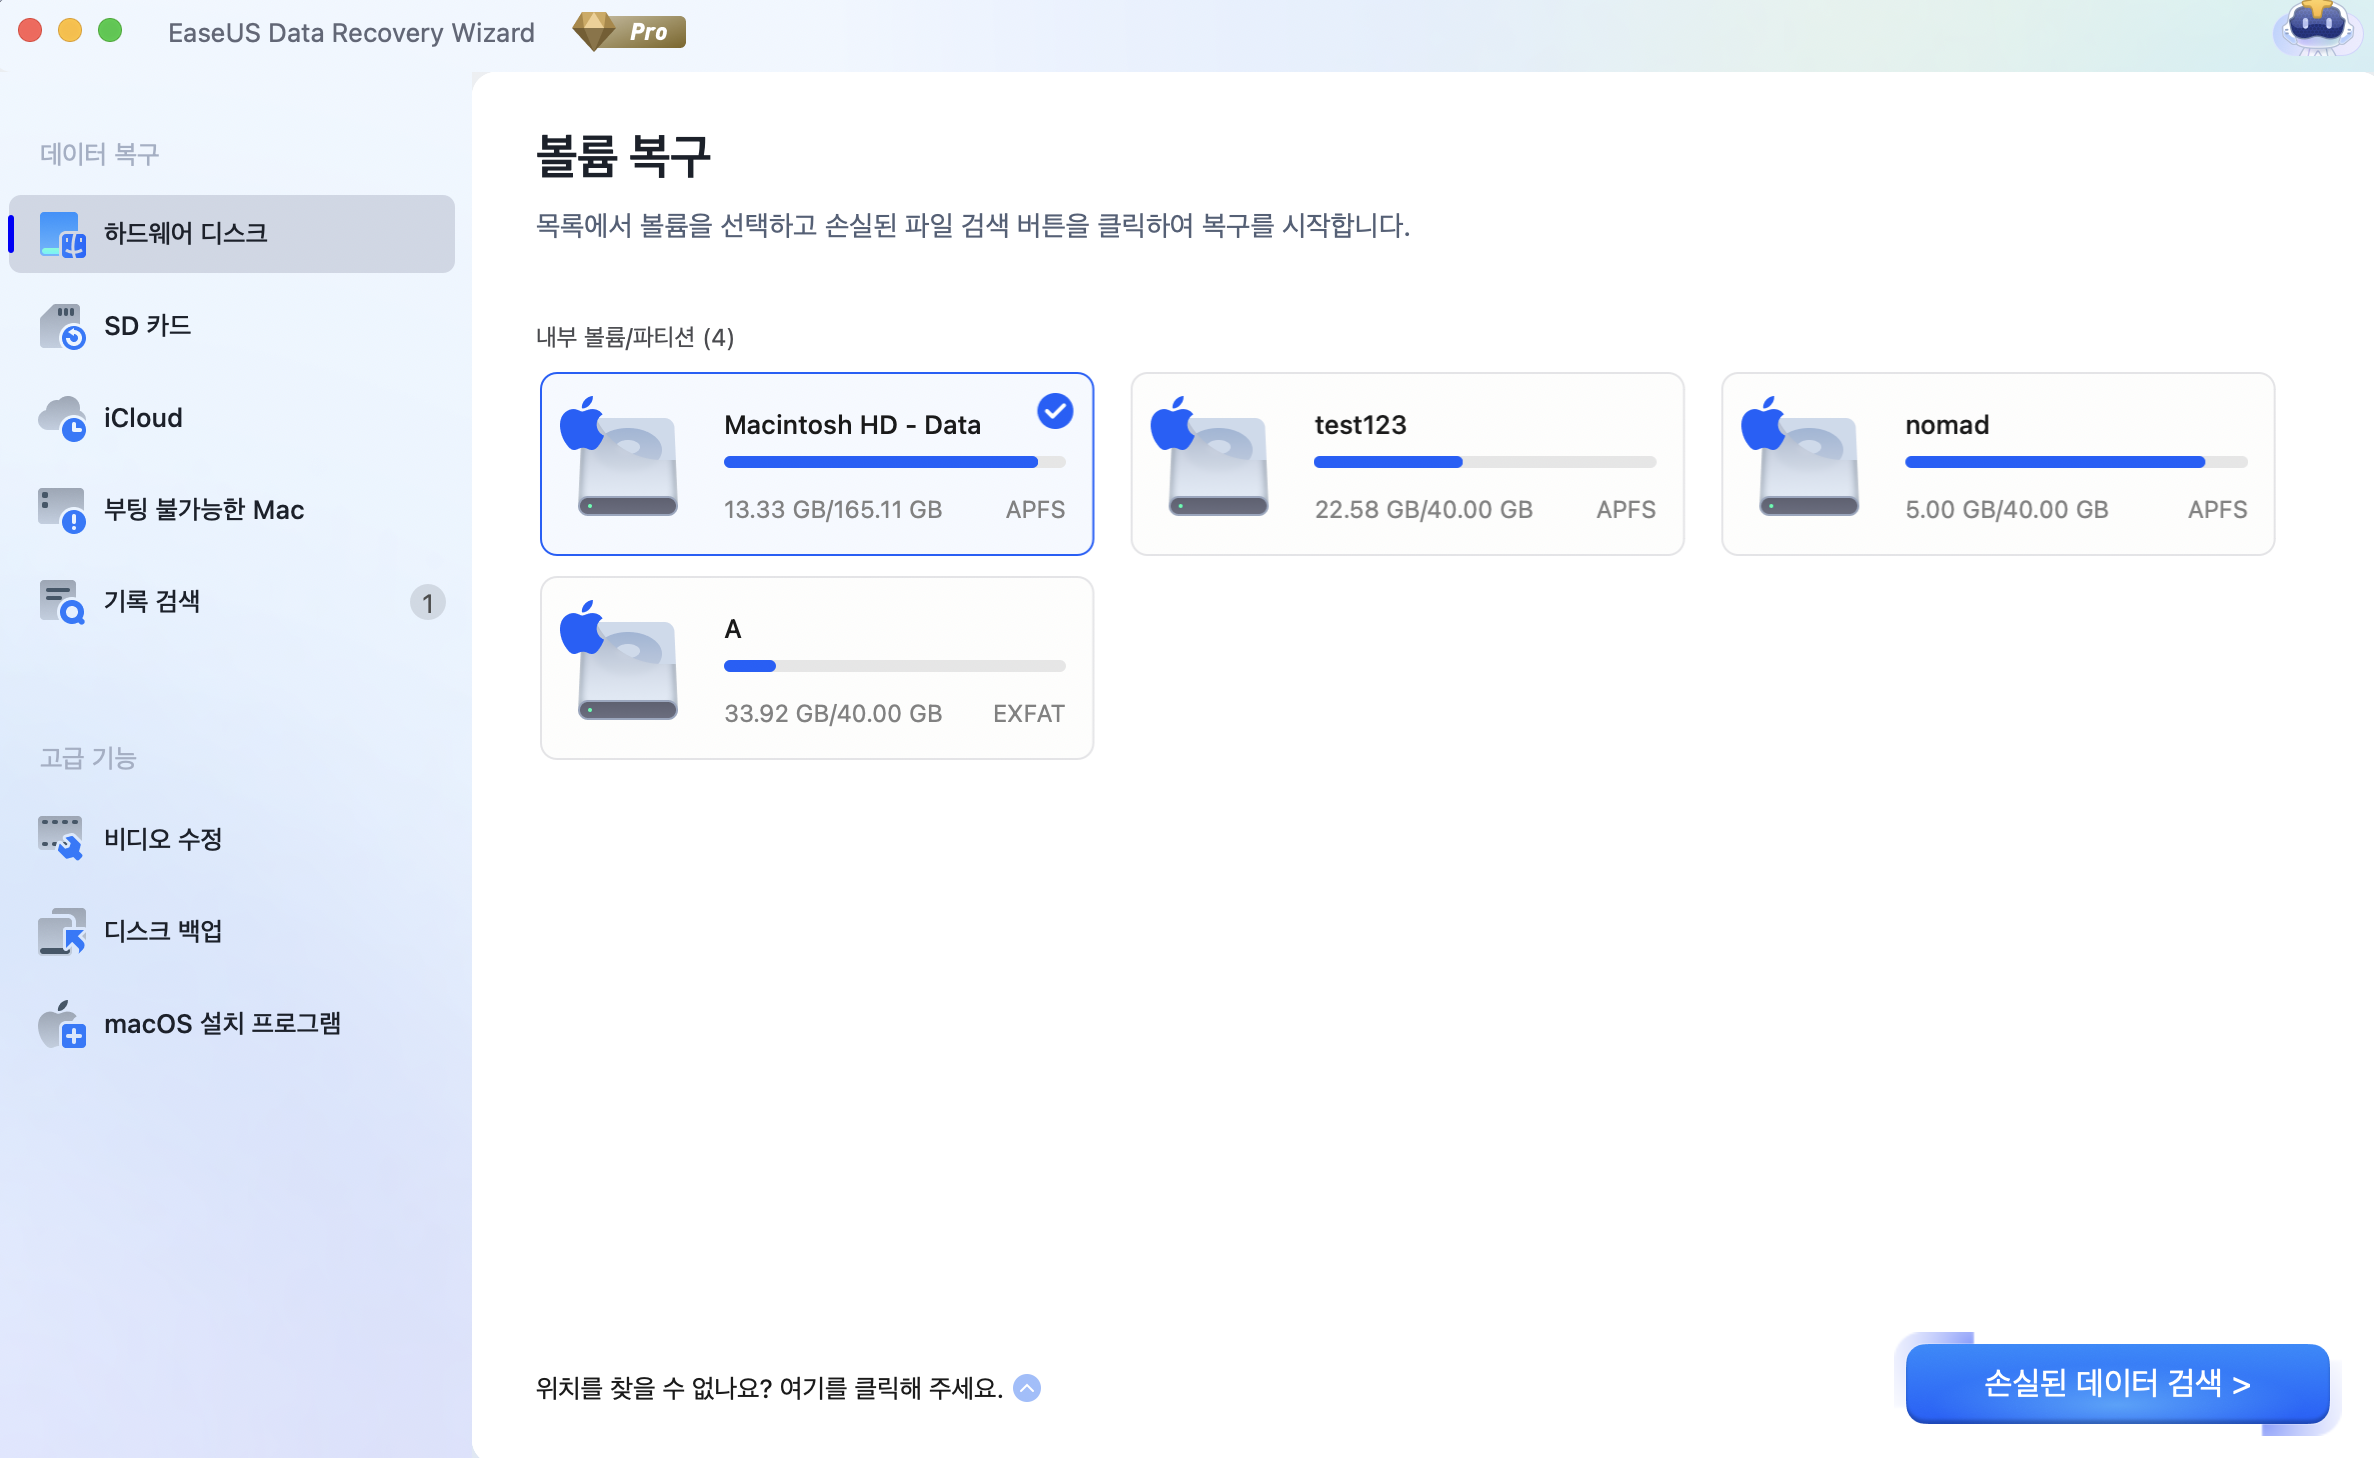Image resolution: width=2374 pixels, height=1458 pixels.
Task: Select the EXFAT volume named A
Action: pyautogui.click(x=816, y=667)
